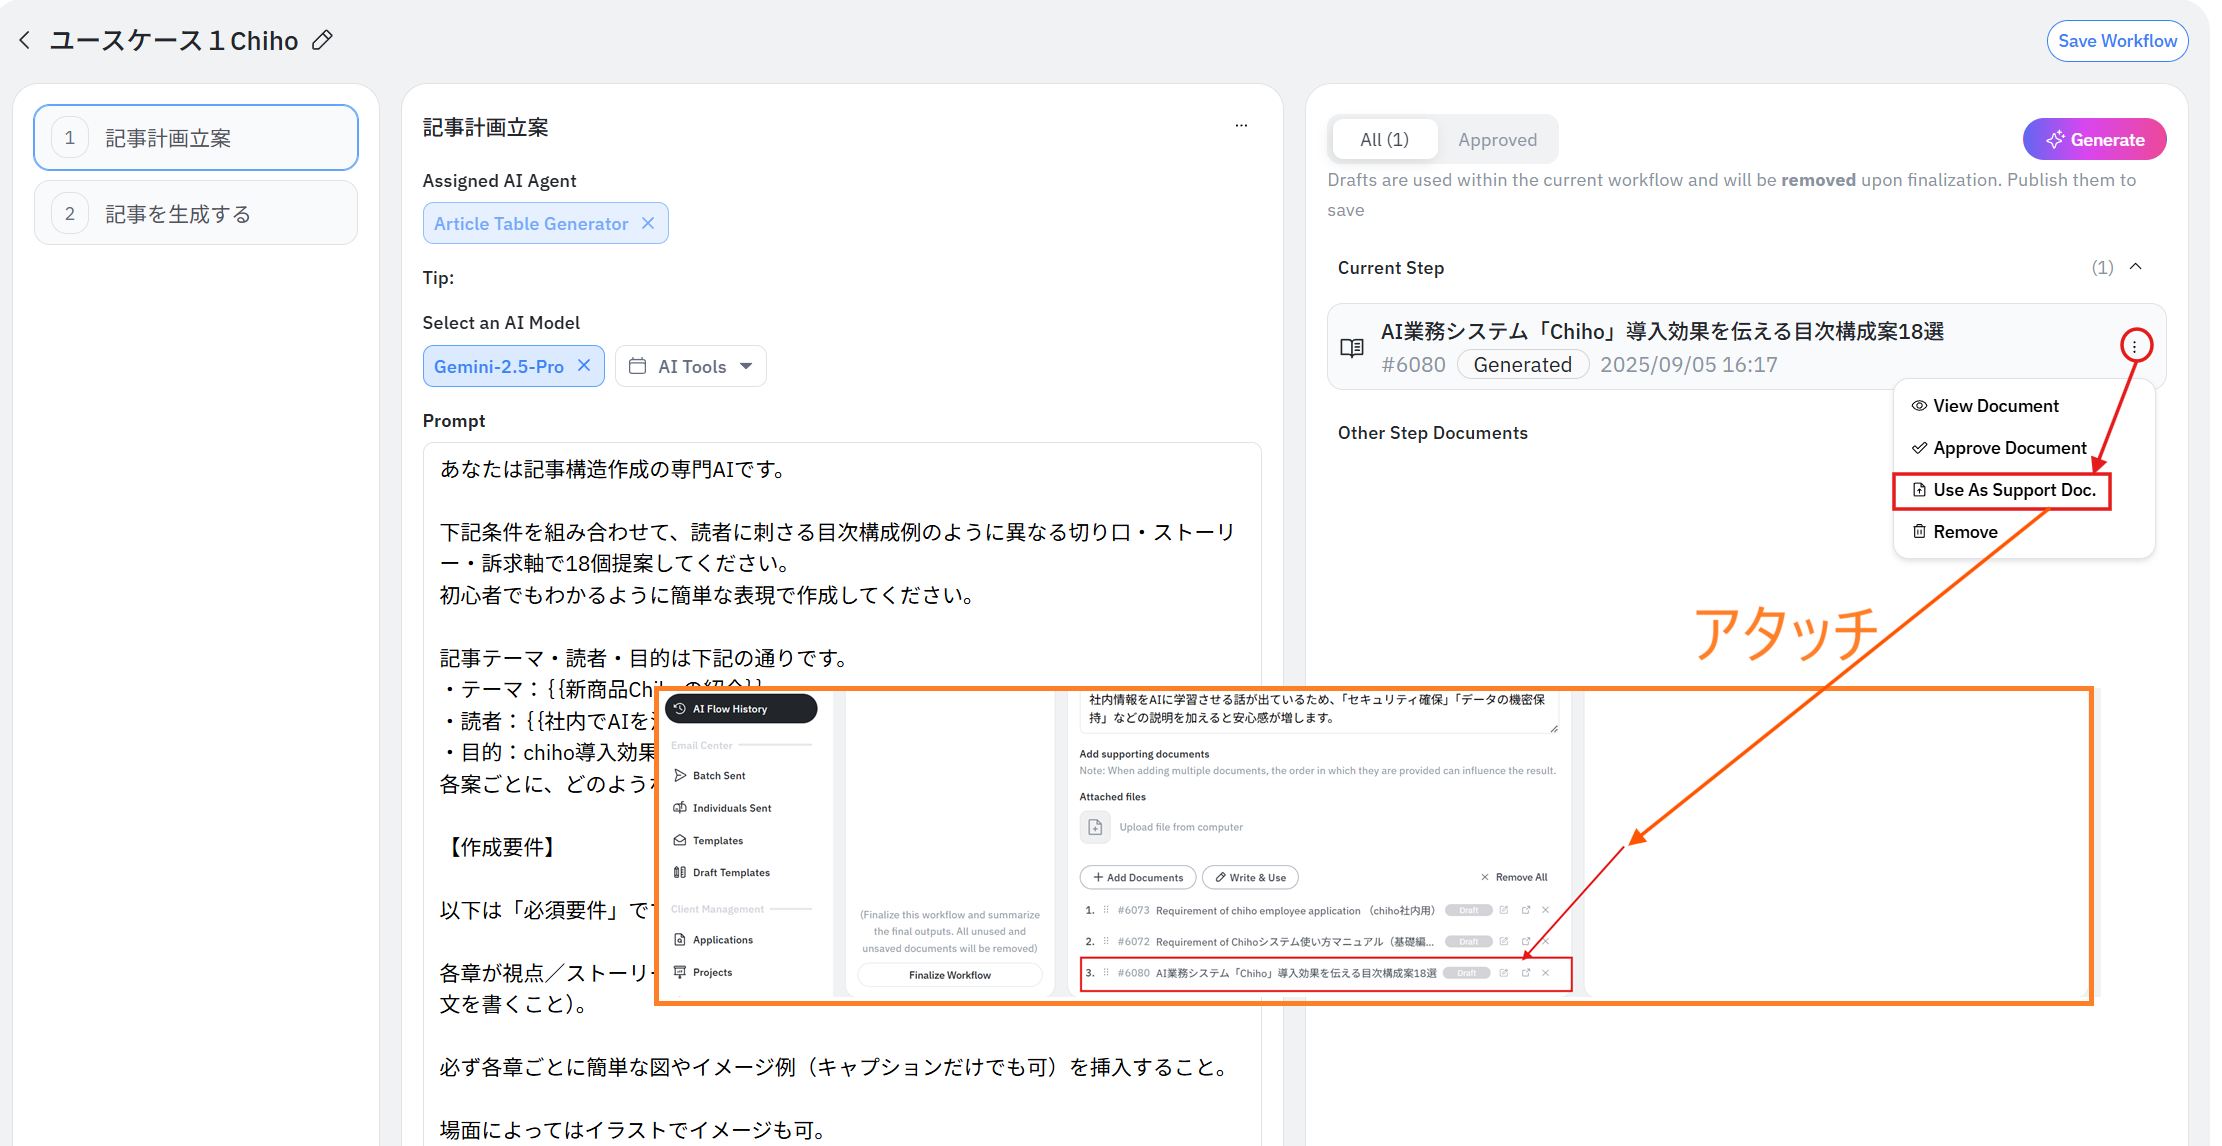Open step 2 記事を生成する

(196, 214)
